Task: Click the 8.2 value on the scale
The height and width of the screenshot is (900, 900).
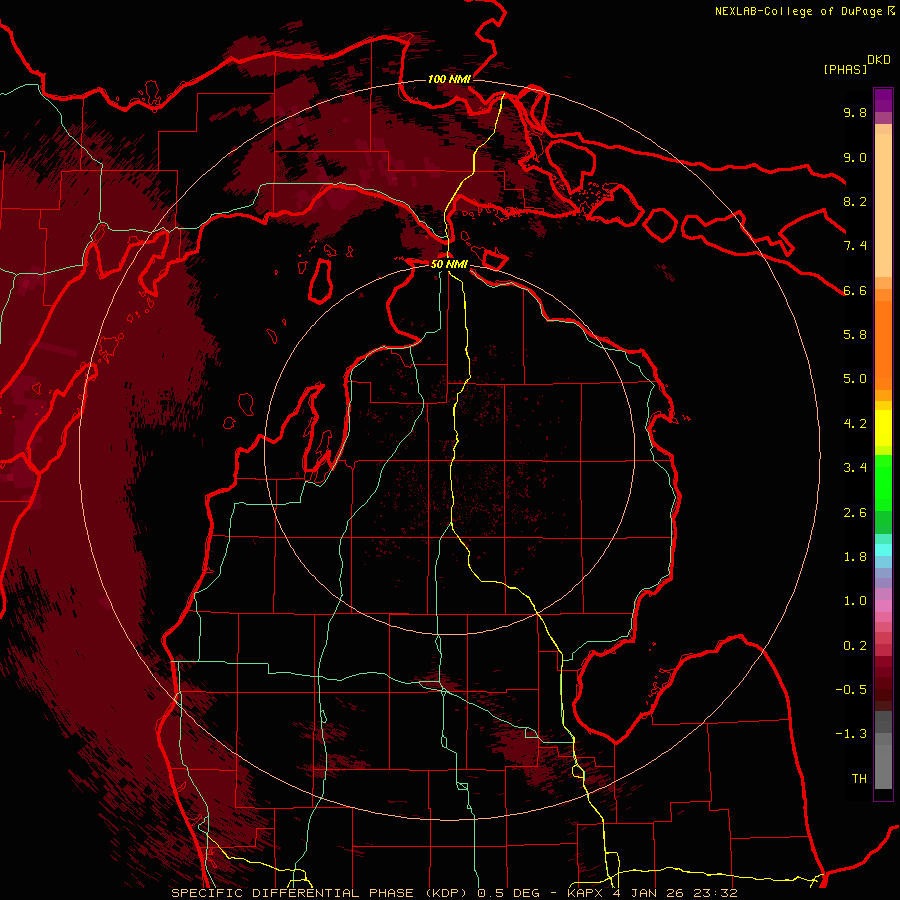Action: tap(855, 201)
